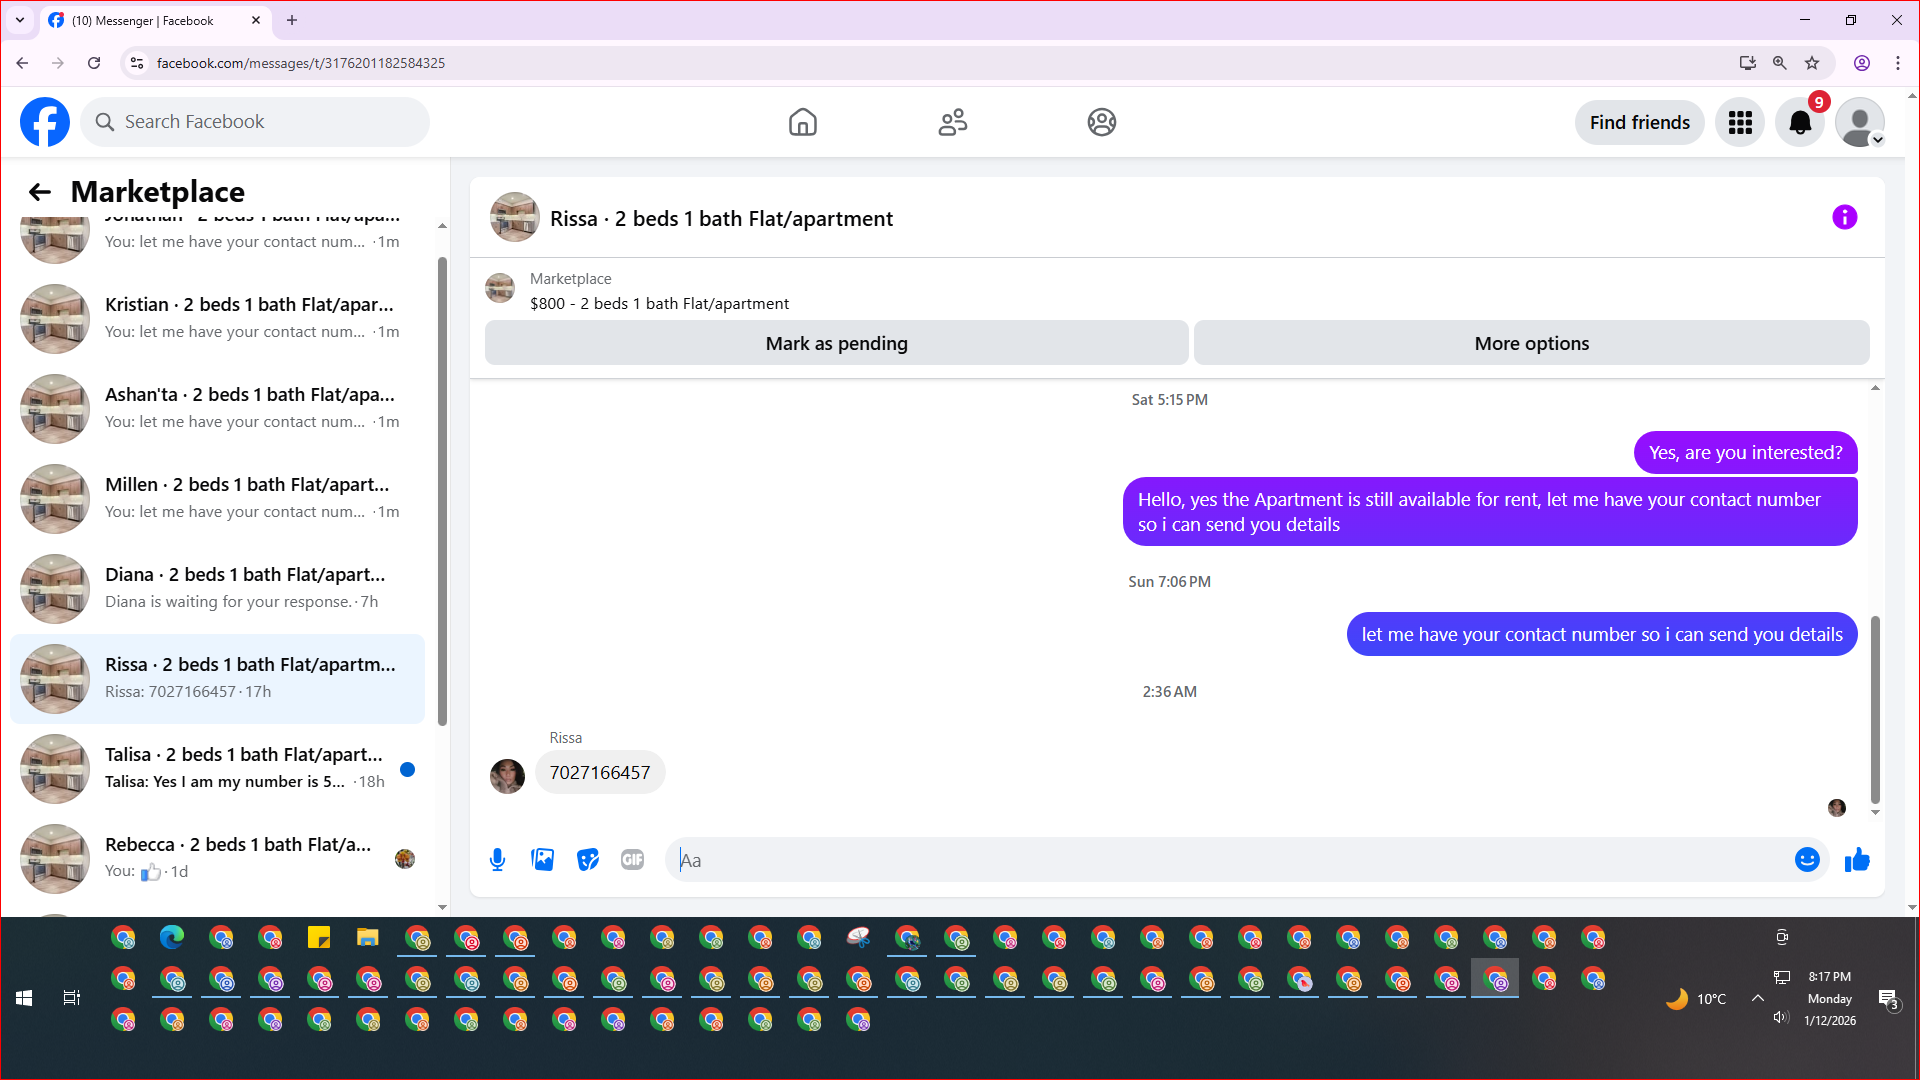Open the GIF selector icon

coord(632,860)
